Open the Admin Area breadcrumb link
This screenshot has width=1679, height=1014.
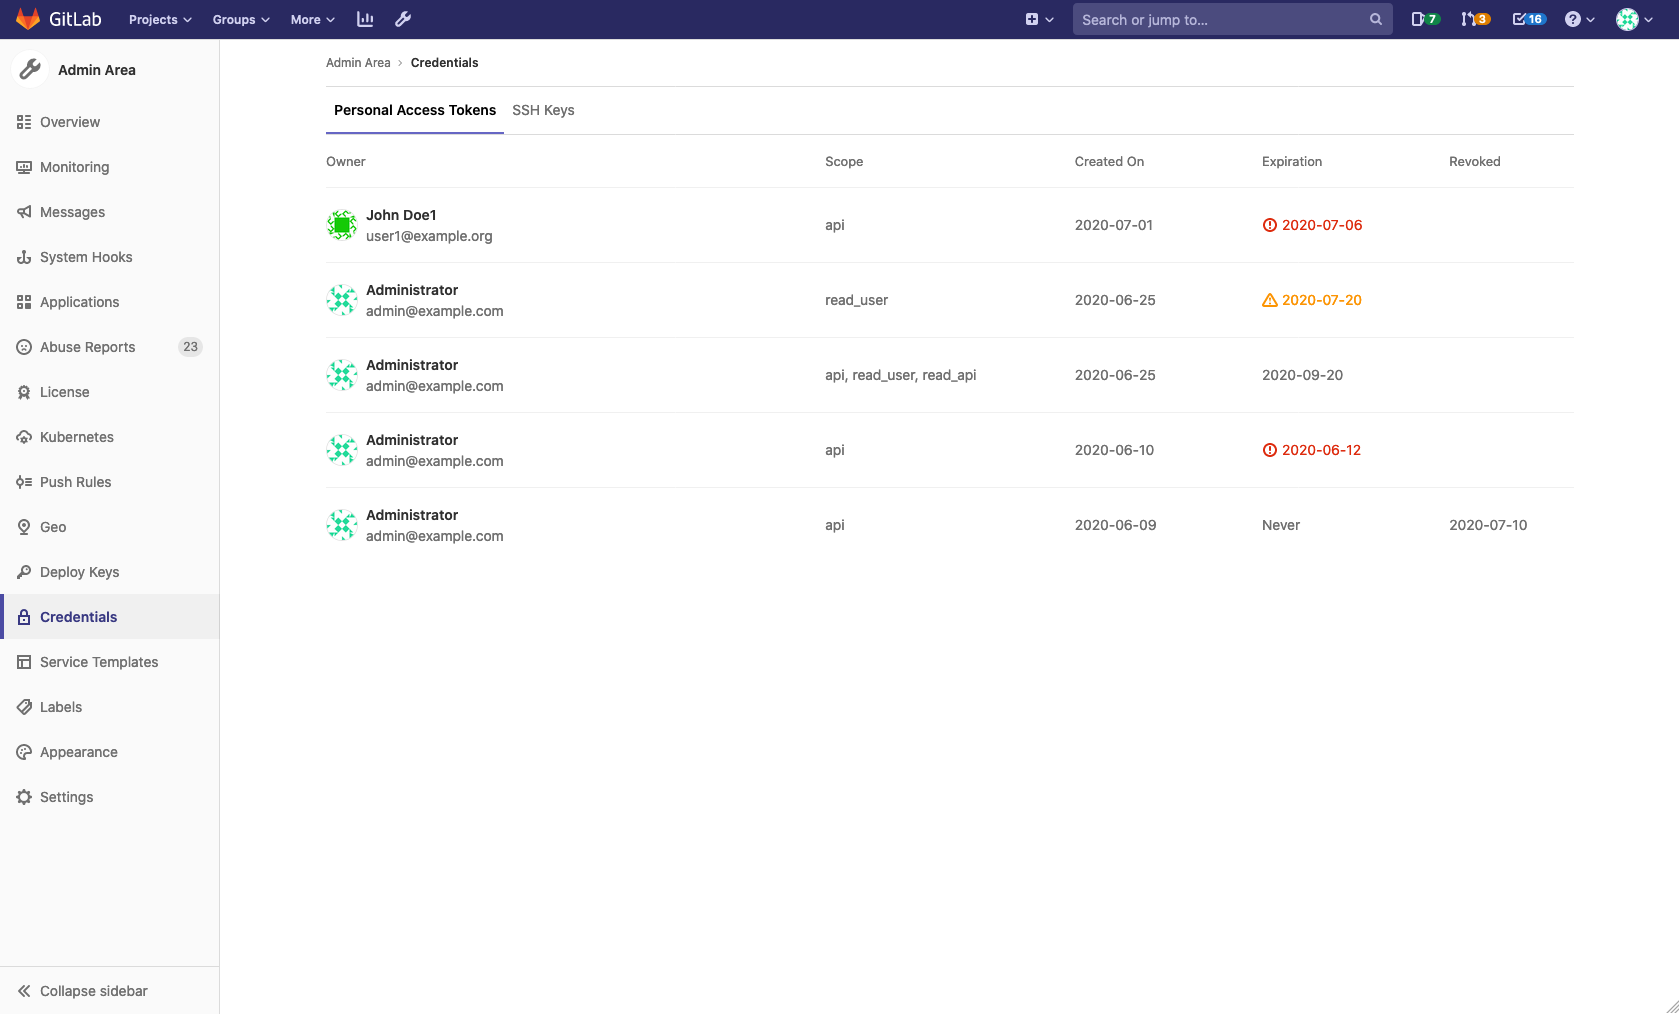[358, 62]
